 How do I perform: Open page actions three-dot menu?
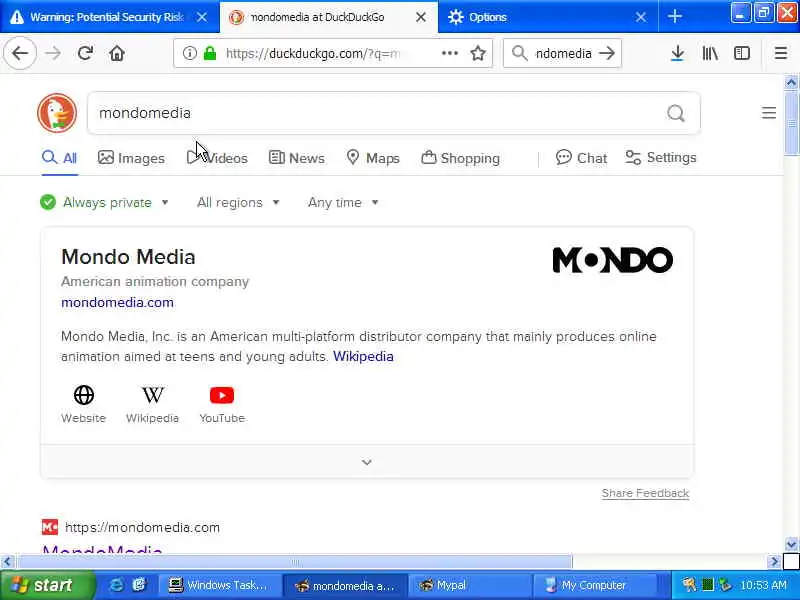(x=449, y=53)
